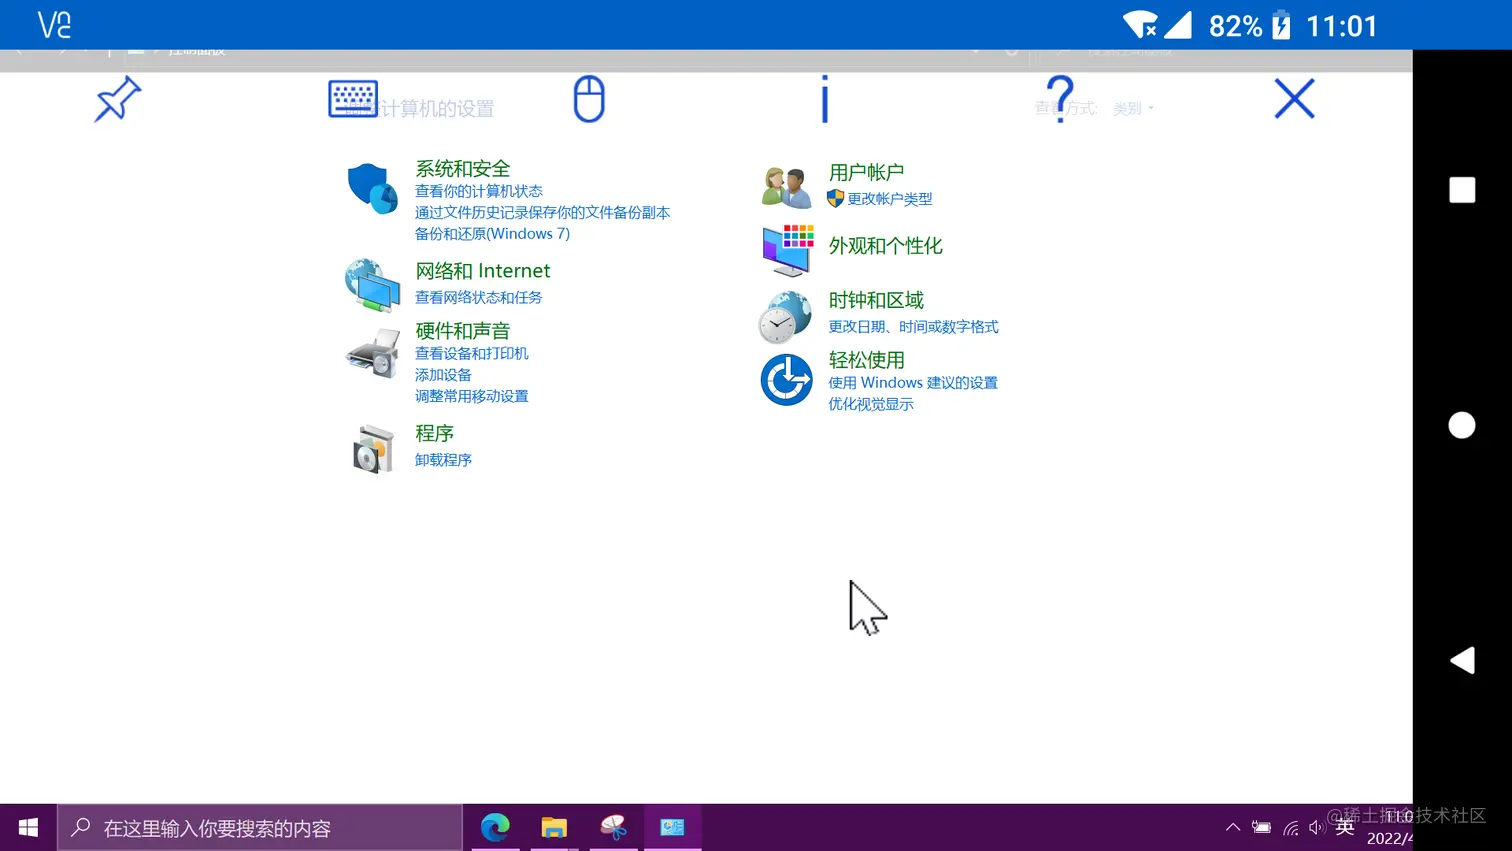Open the Windows Start menu
Viewport: 1512px width, 851px height.
click(26, 827)
